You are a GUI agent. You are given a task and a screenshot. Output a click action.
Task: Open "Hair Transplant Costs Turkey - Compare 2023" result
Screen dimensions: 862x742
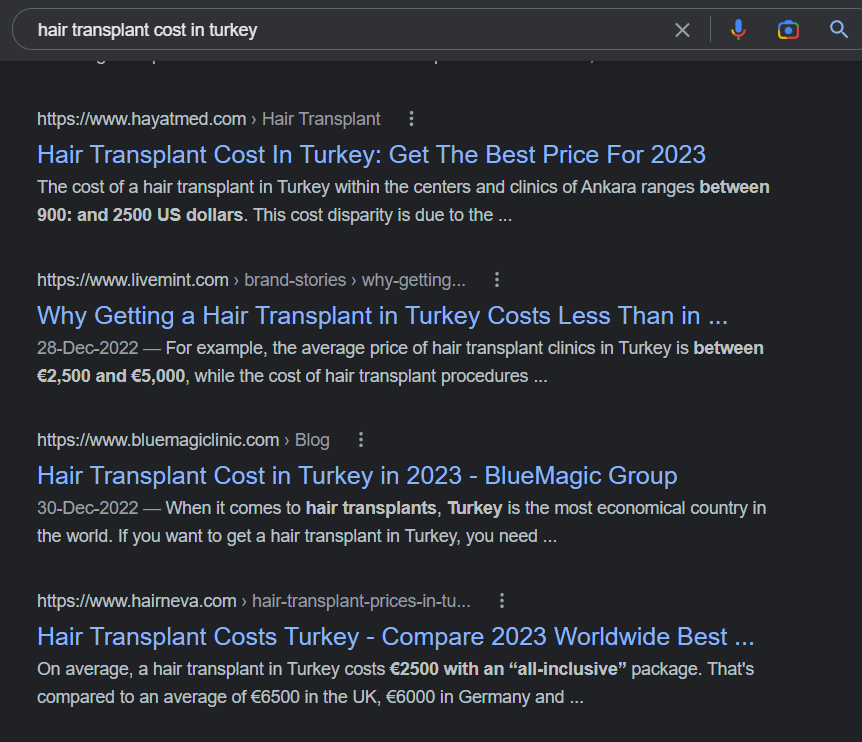coord(395,637)
